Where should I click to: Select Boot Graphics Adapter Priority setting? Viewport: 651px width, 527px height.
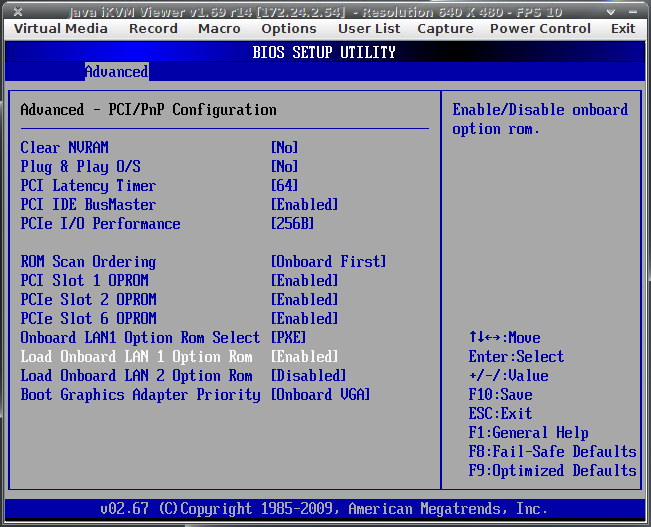point(140,395)
